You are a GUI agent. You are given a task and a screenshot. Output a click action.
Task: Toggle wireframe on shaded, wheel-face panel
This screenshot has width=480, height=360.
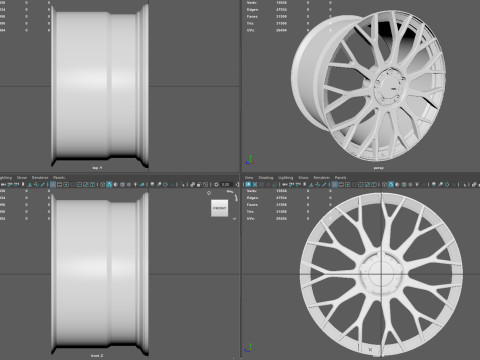coord(404,184)
